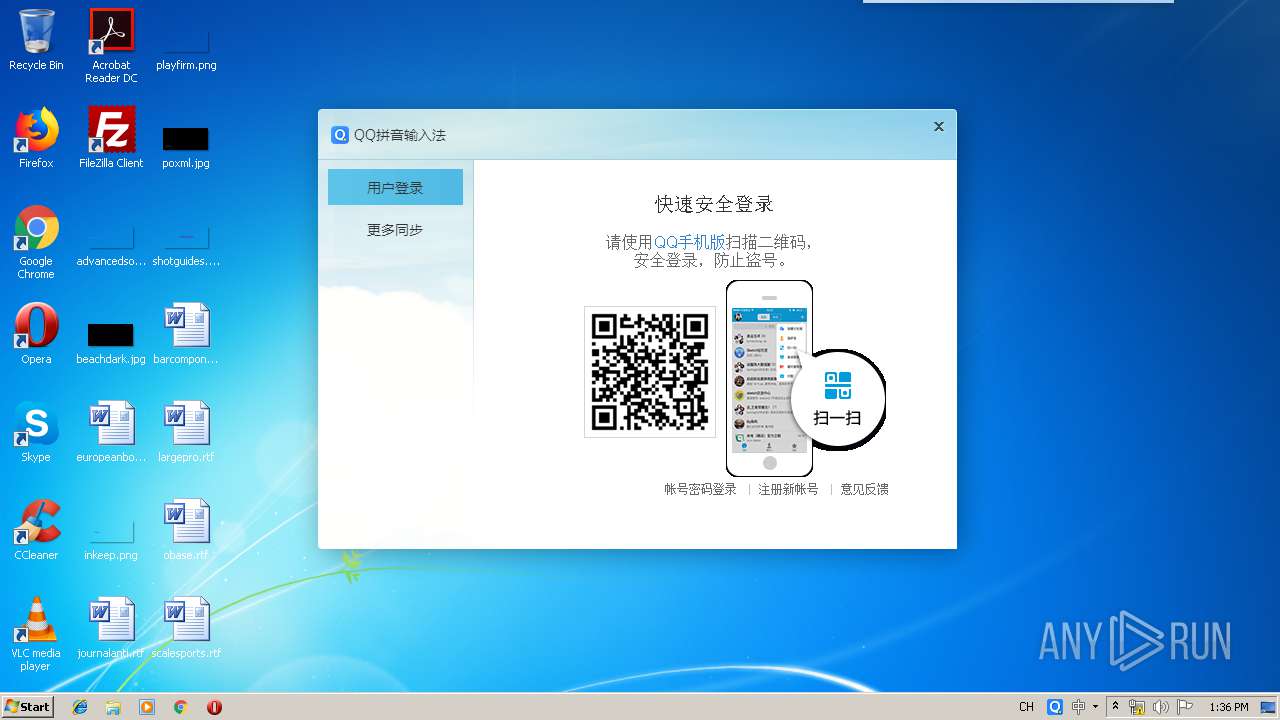Open Recycle Bin desktop icon
The width and height of the screenshot is (1280, 720).
click(36, 40)
